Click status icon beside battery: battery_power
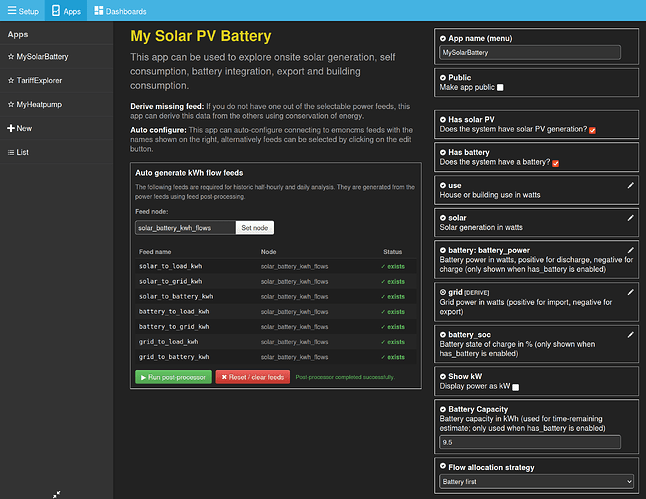646x499 pixels. (x=443, y=250)
